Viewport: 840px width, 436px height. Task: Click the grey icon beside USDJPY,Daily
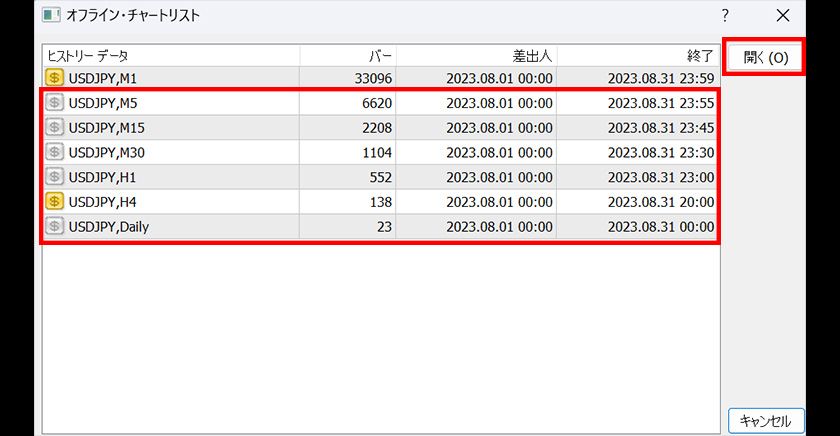click(x=55, y=227)
